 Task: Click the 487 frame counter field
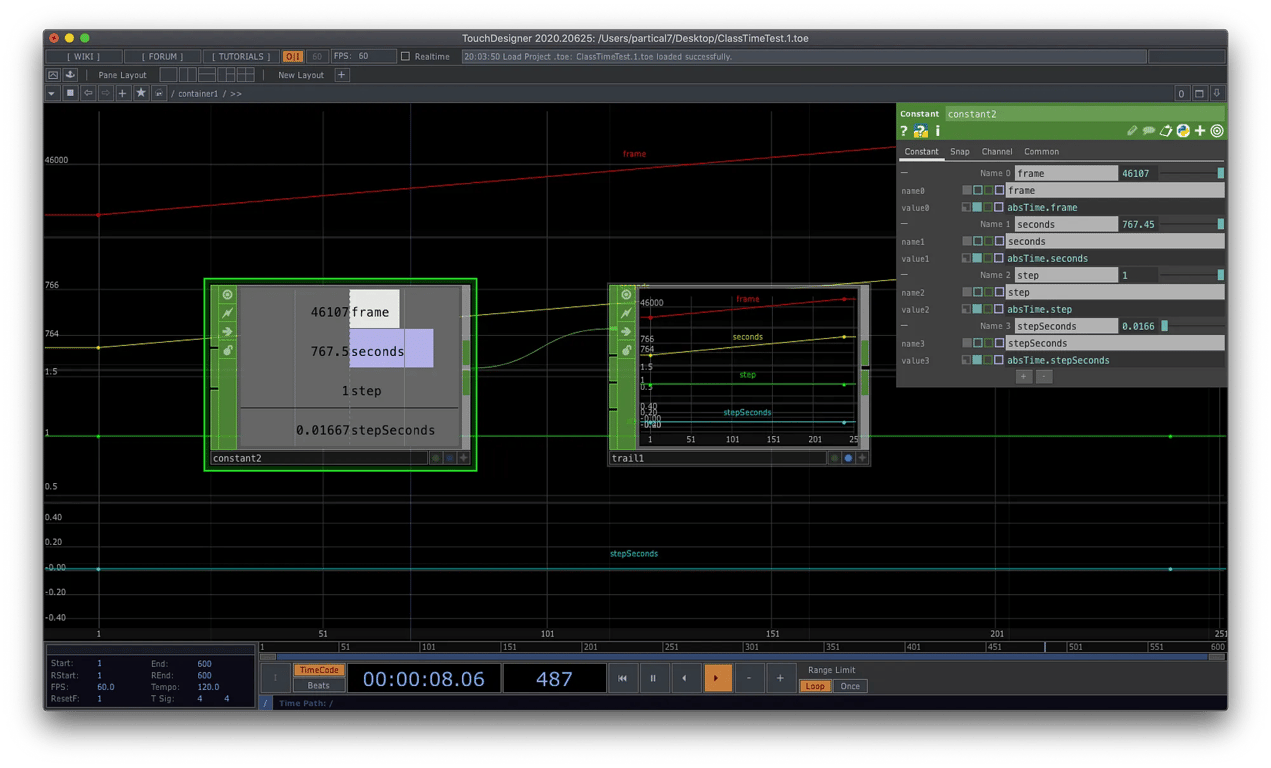coord(554,678)
